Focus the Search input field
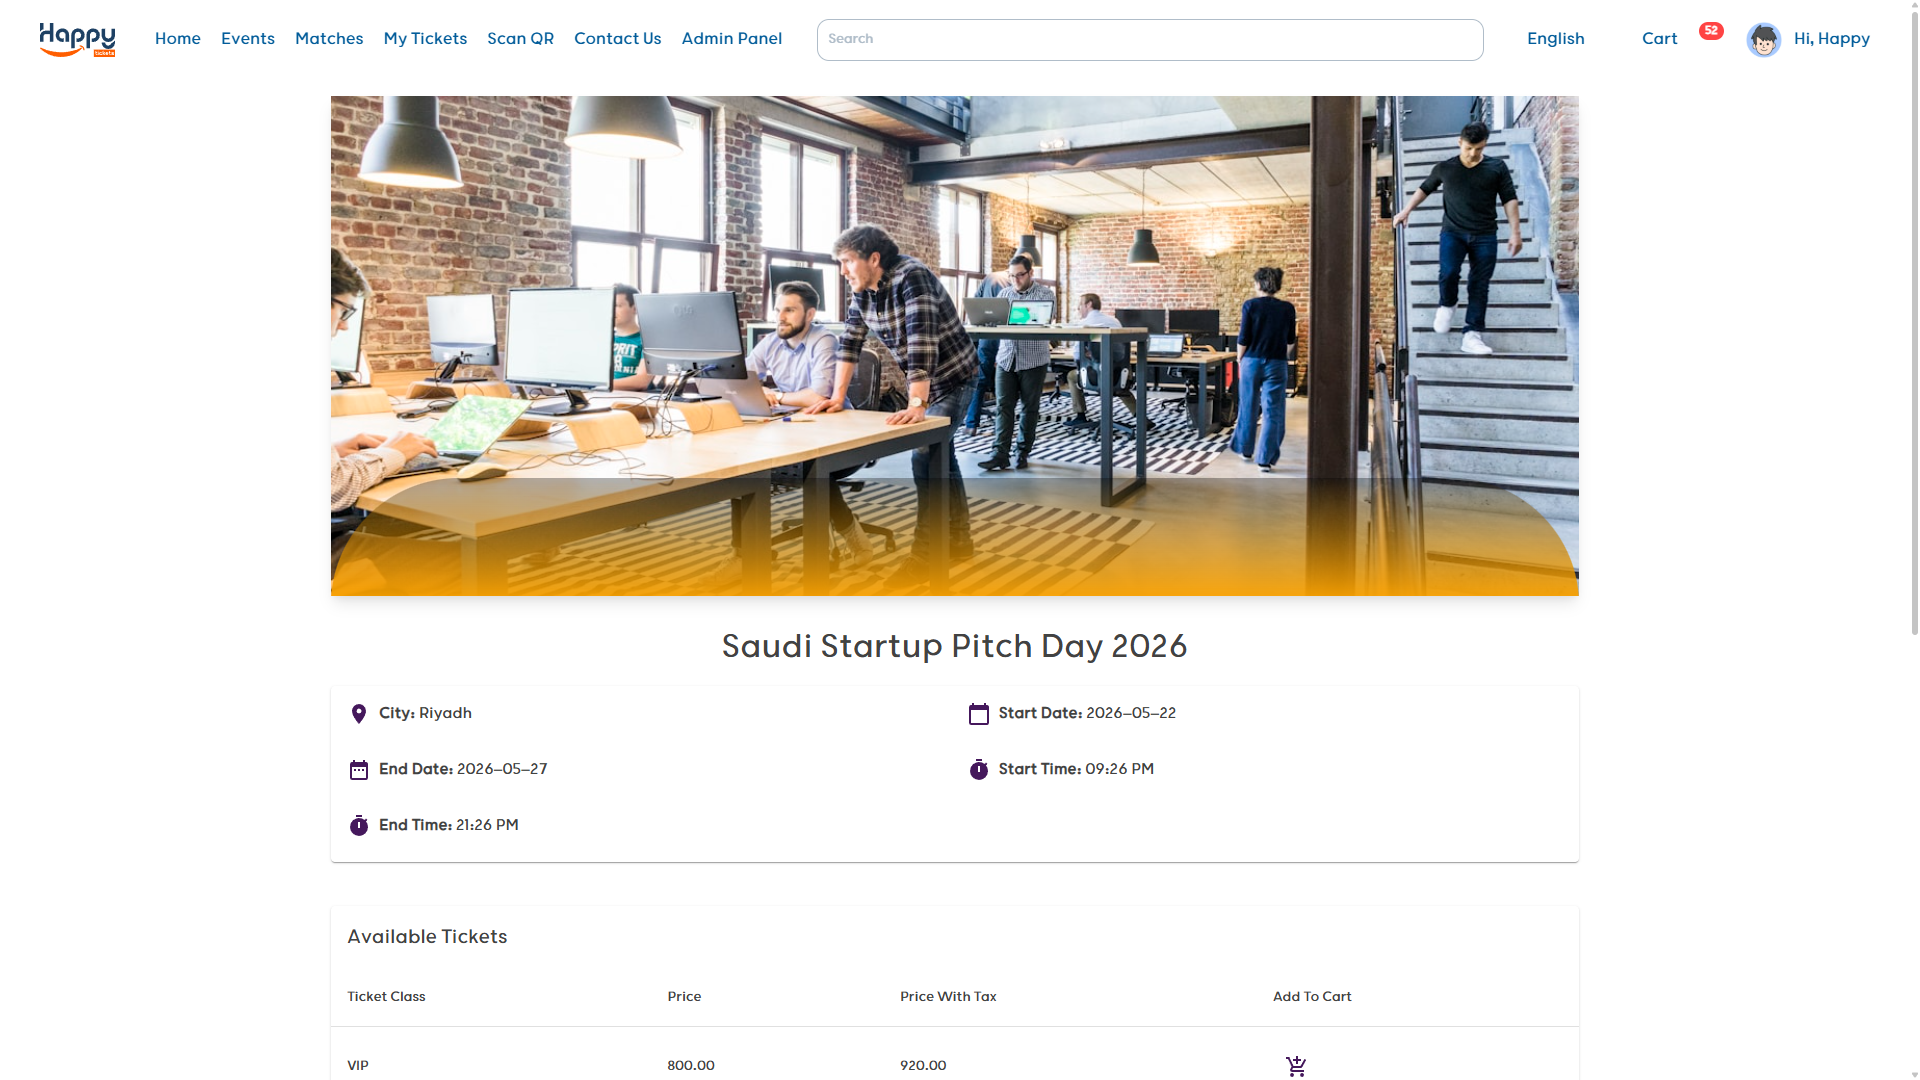This screenshot has width=1920, height=1080. [x=1149, y=40]
